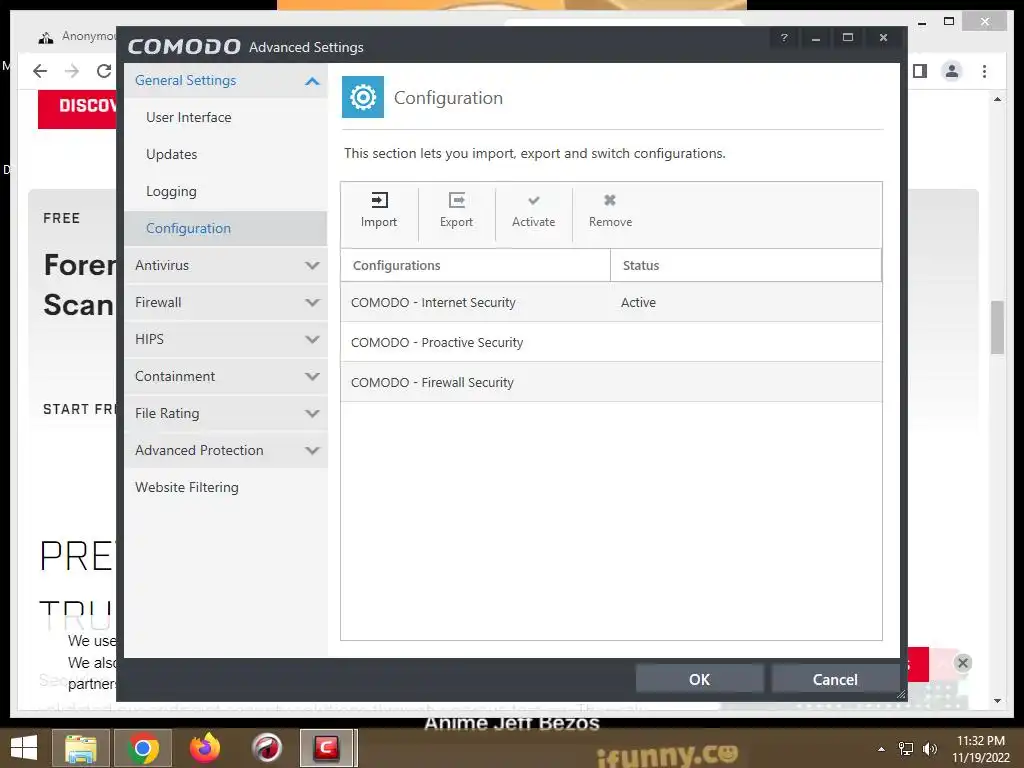Open the browser profile avatar
The image size is (1024, 768).
(x=952, y=71)
